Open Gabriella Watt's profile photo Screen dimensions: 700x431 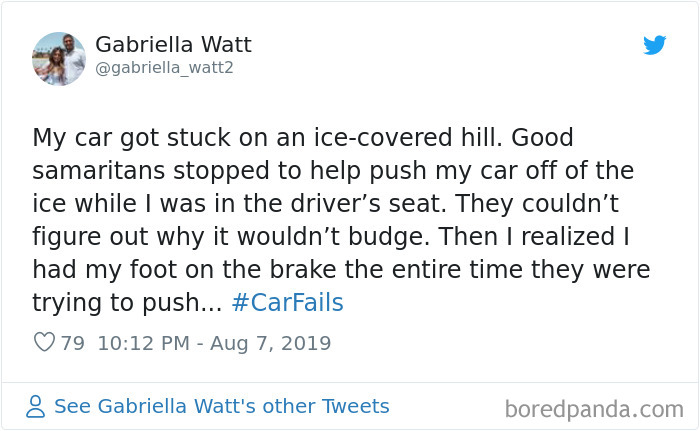(59, 58)
